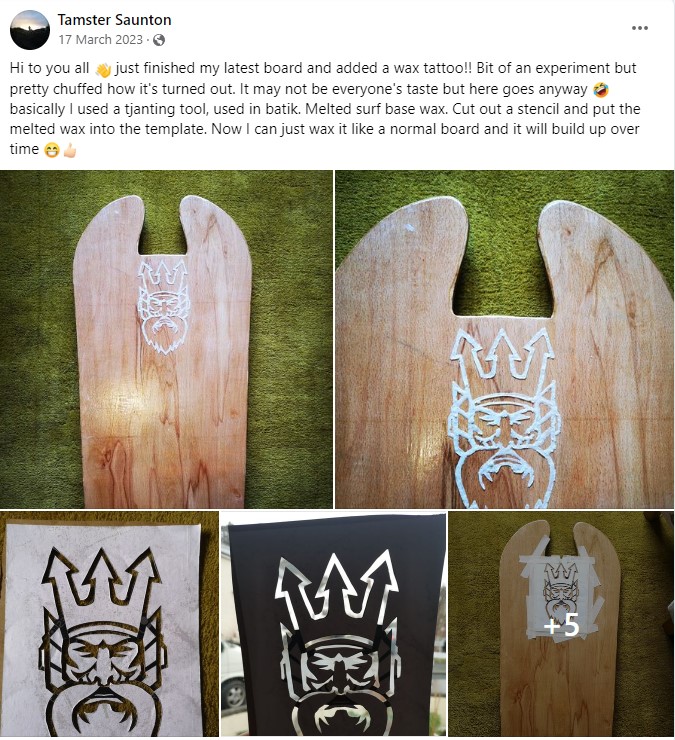Viewport: 675px width, 740px height.
Task: Open Tamster Saunton's profile picture
Action: (x=30, y=30)
